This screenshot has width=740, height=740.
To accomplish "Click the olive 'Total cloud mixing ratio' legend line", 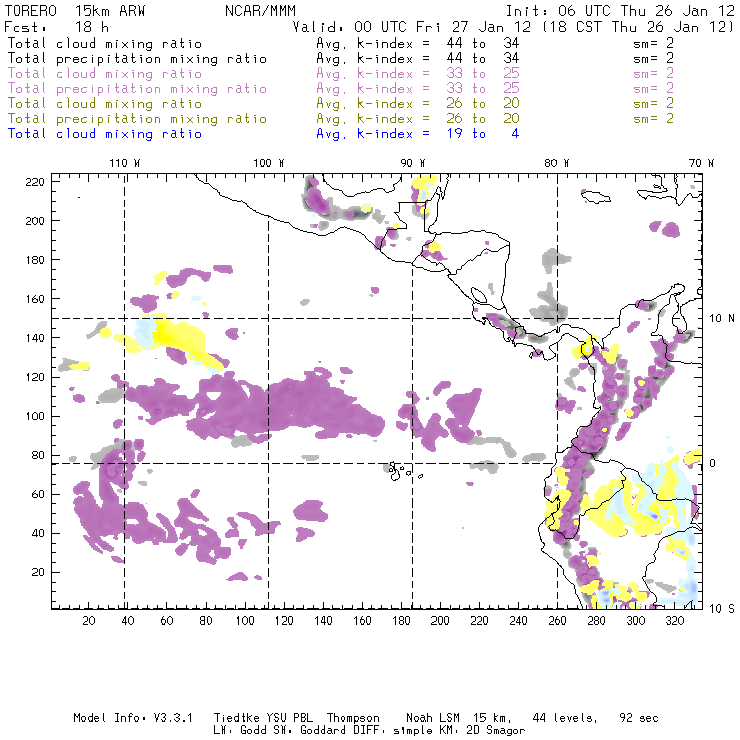I will (105, 103).
